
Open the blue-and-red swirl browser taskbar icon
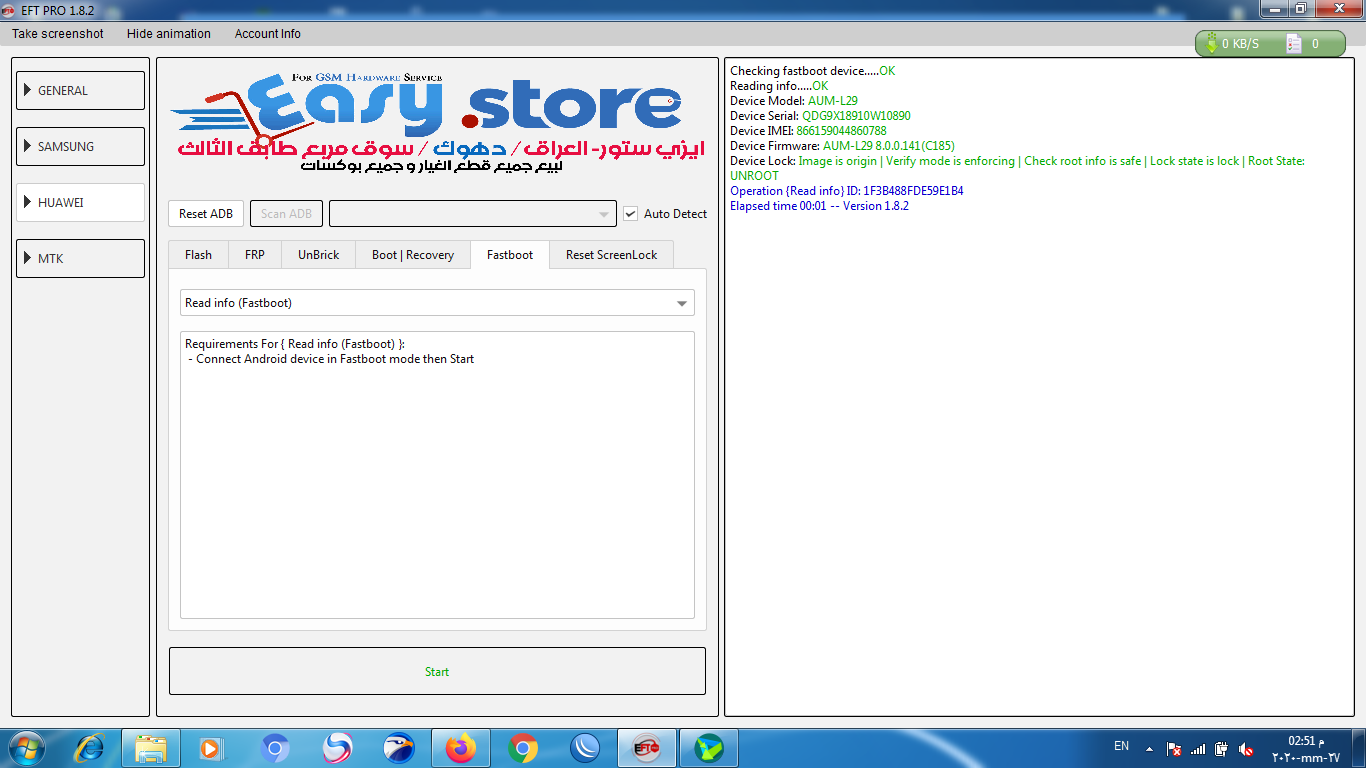pyautogui.click(x=337, y=748)
